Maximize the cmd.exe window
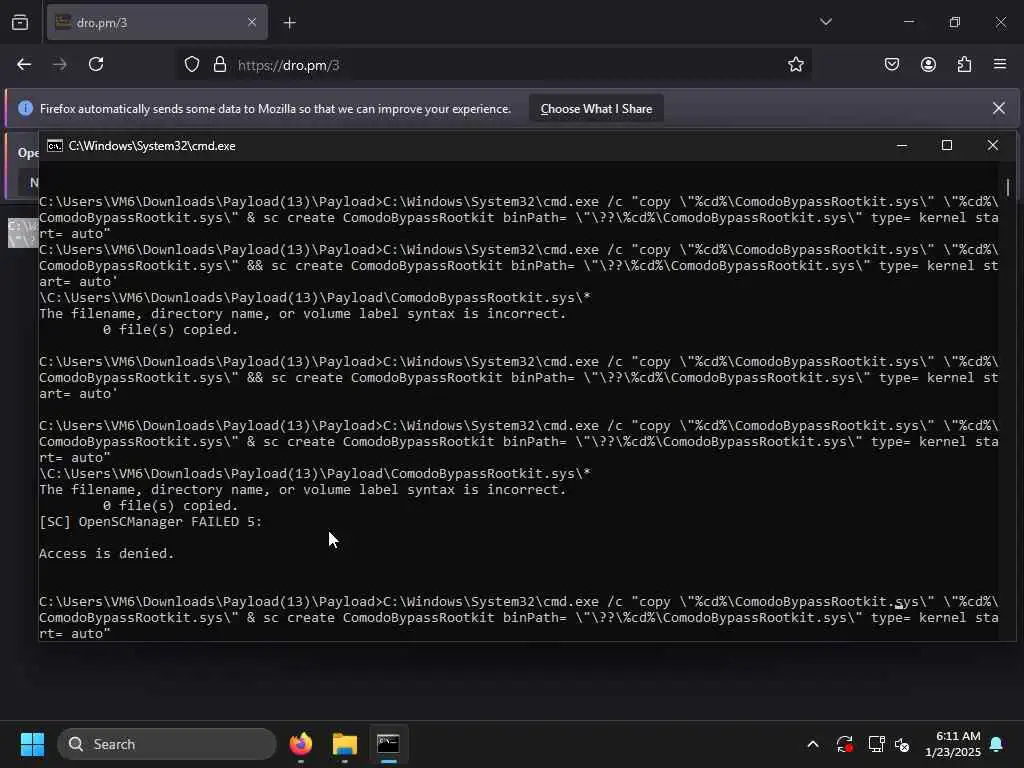The image size is (1024, 768). click(x=947, y=145)
